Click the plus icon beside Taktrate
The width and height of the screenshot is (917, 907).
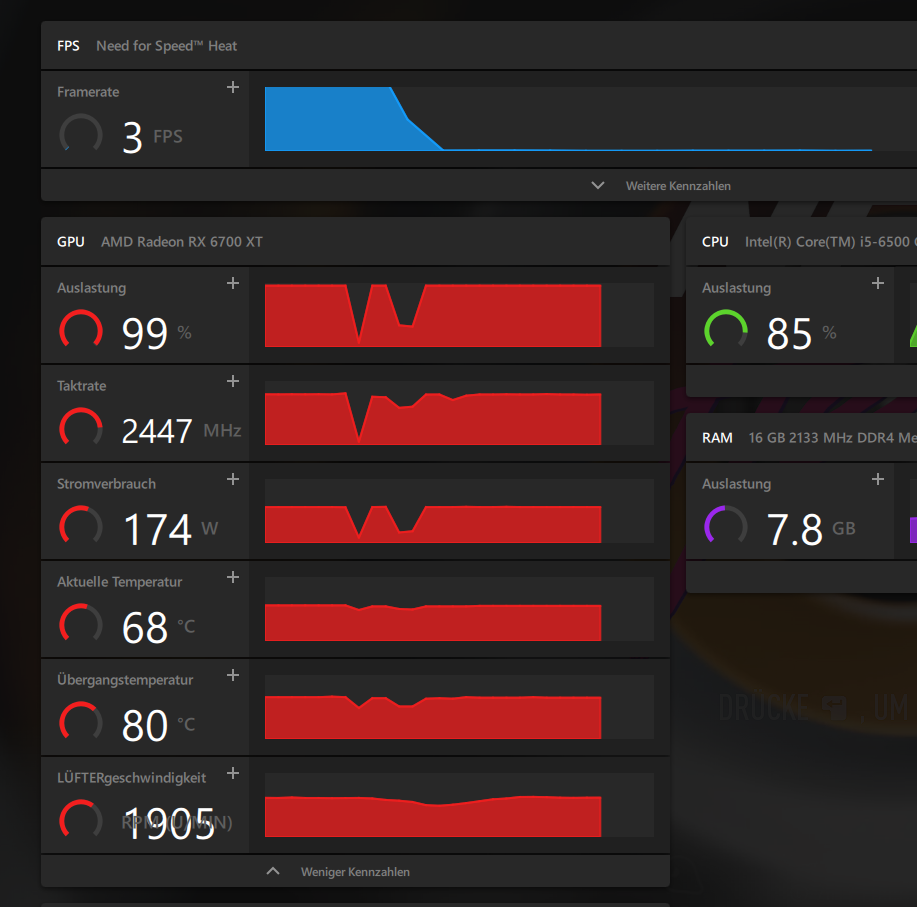[x=233, y=381]
